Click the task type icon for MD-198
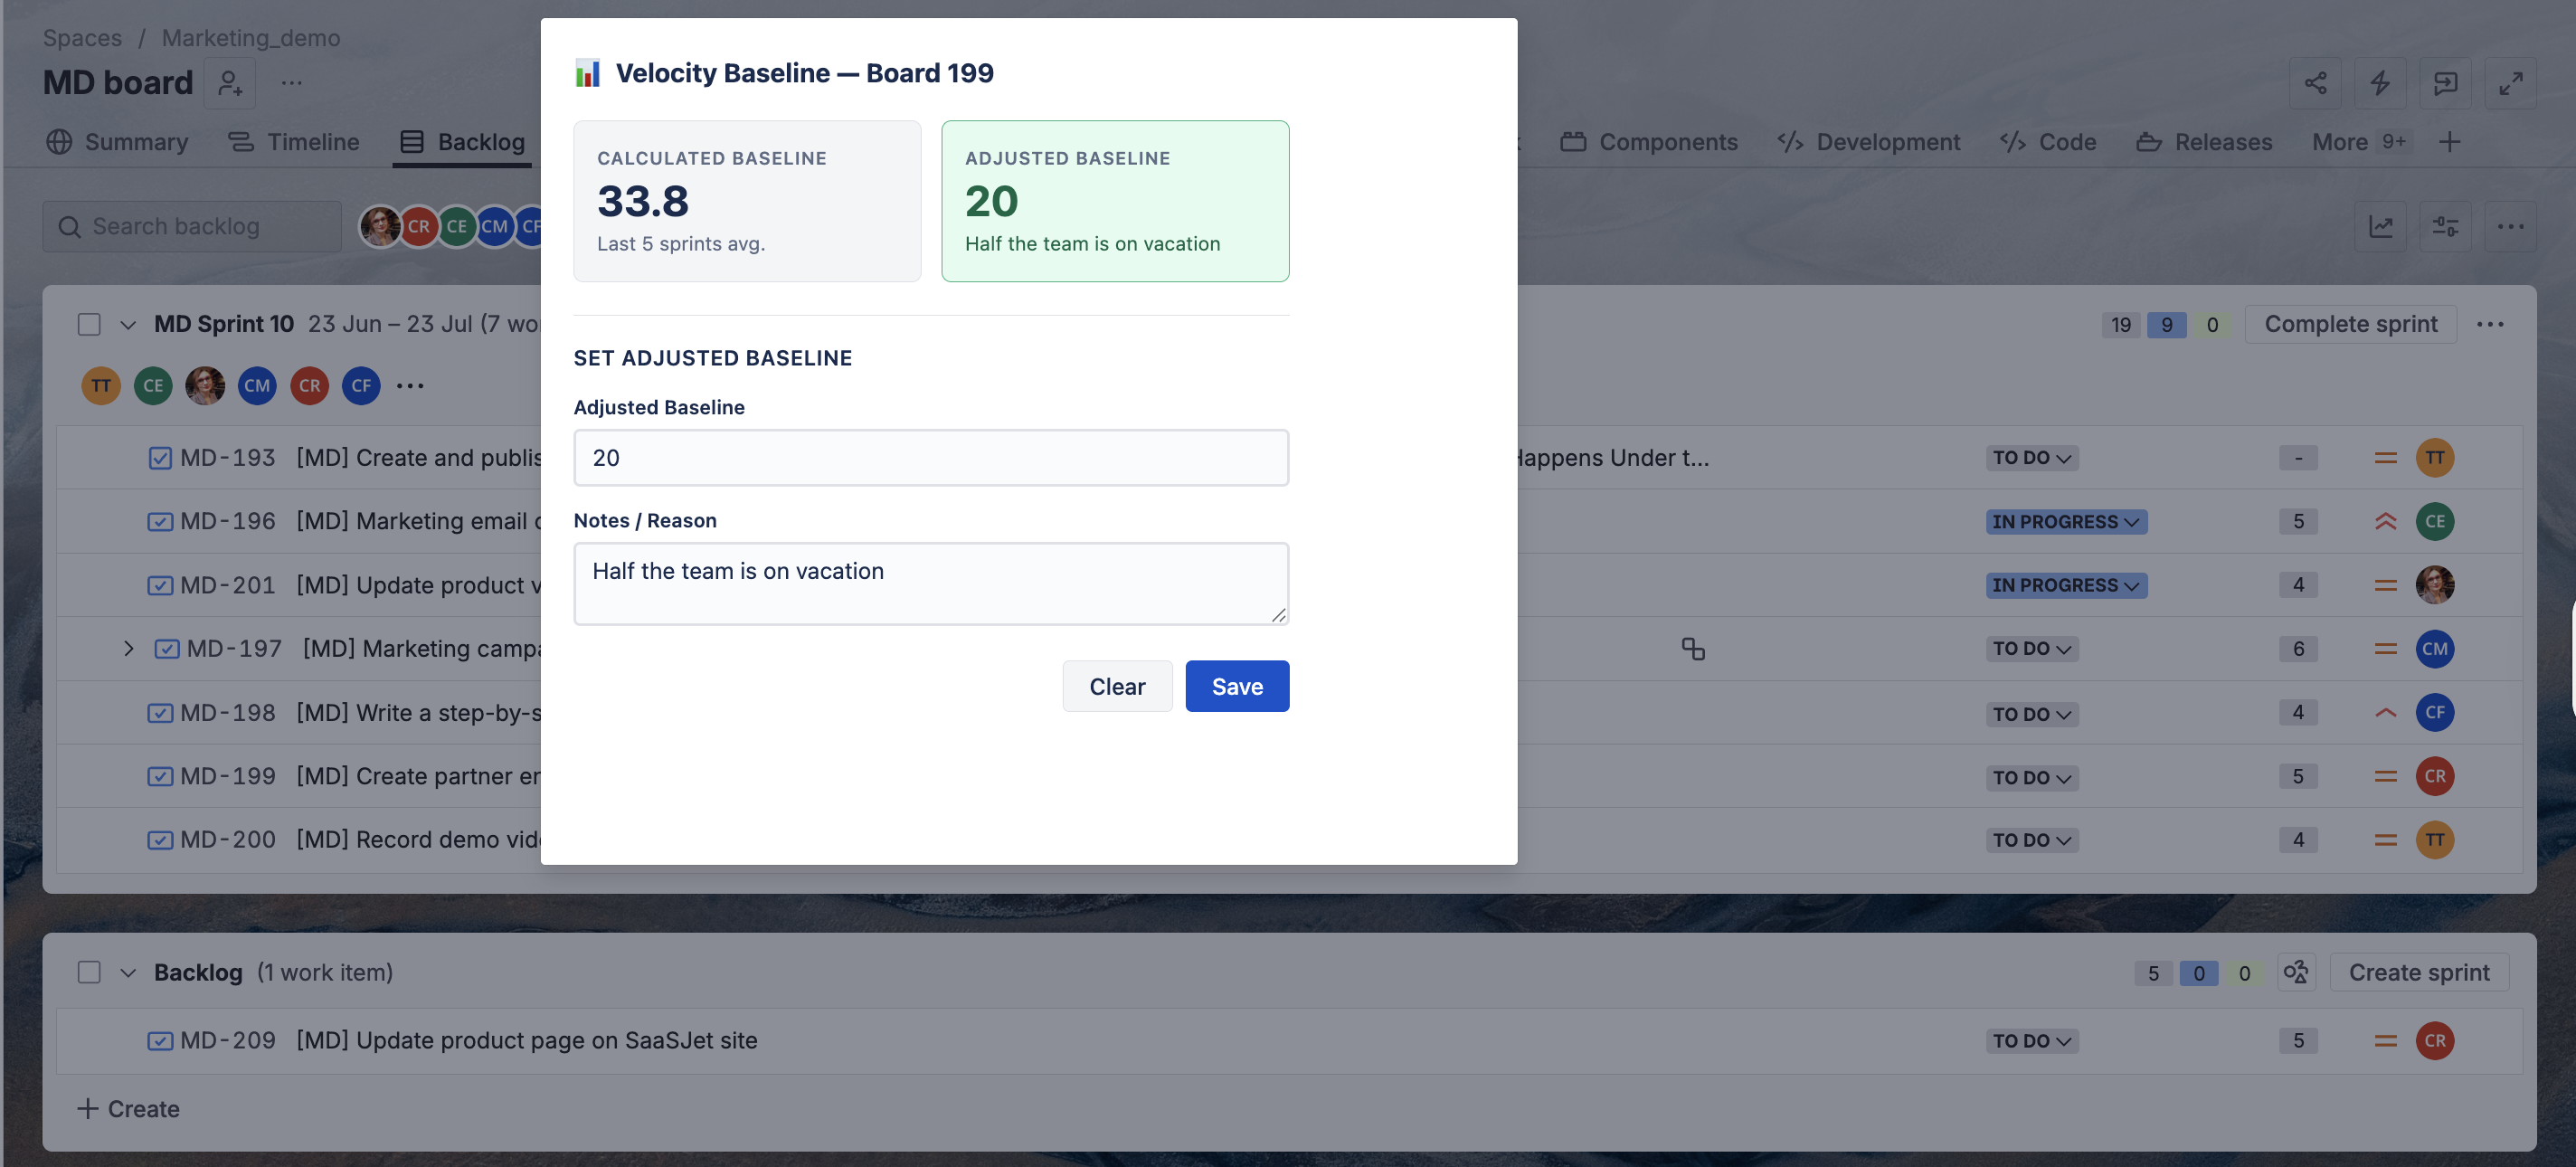Viewport: 2576px width, 1167px height. 160,713
